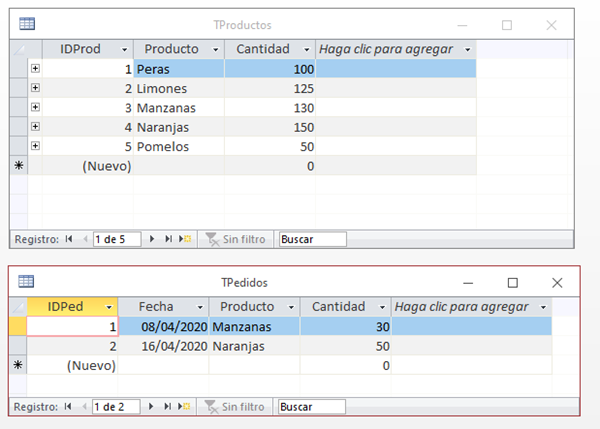Open IDProd column dropdown arrow

(x=124, y=50)
